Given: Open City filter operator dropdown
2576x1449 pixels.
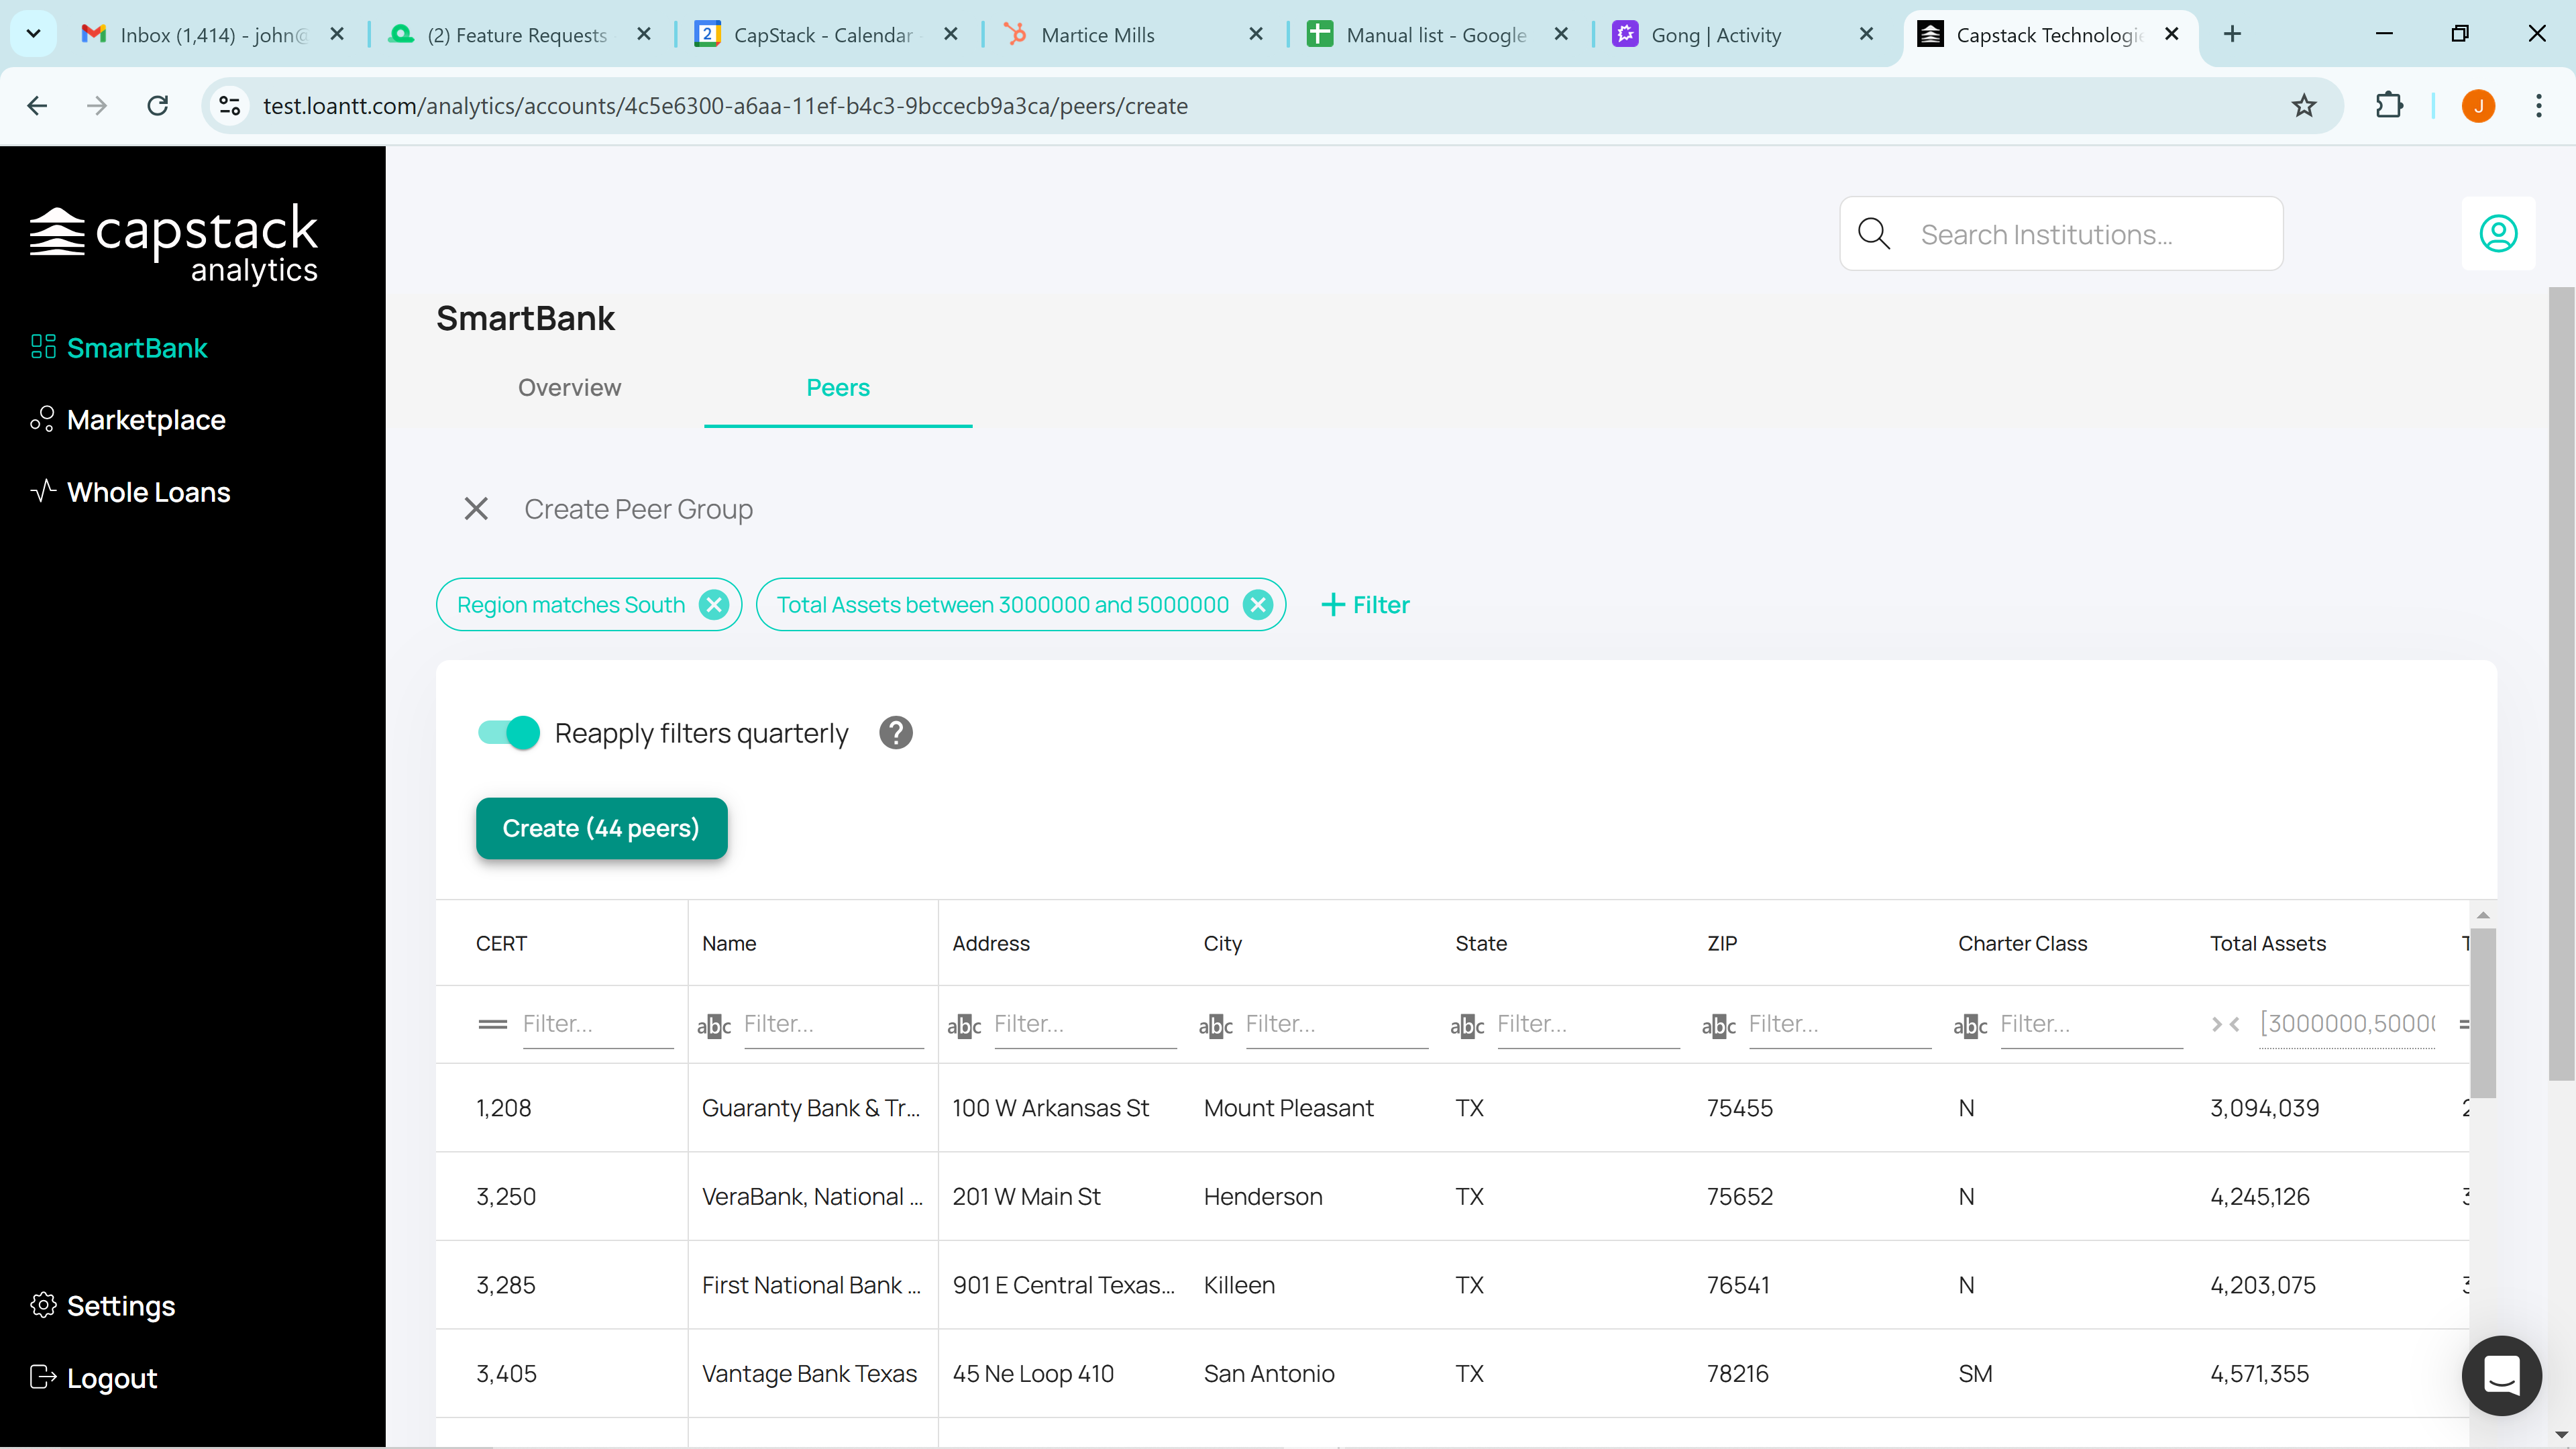Looking at the screenshot, I should pyautogui.click(x=1216, y=1025).
